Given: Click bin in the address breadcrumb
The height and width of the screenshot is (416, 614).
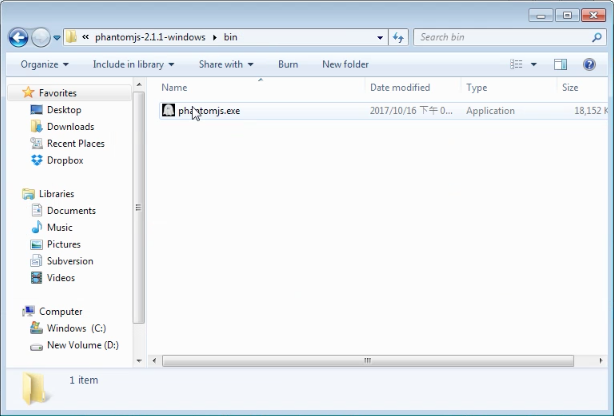Looking at the screenshot, I should pyautogui.click(x=230, y=37).
